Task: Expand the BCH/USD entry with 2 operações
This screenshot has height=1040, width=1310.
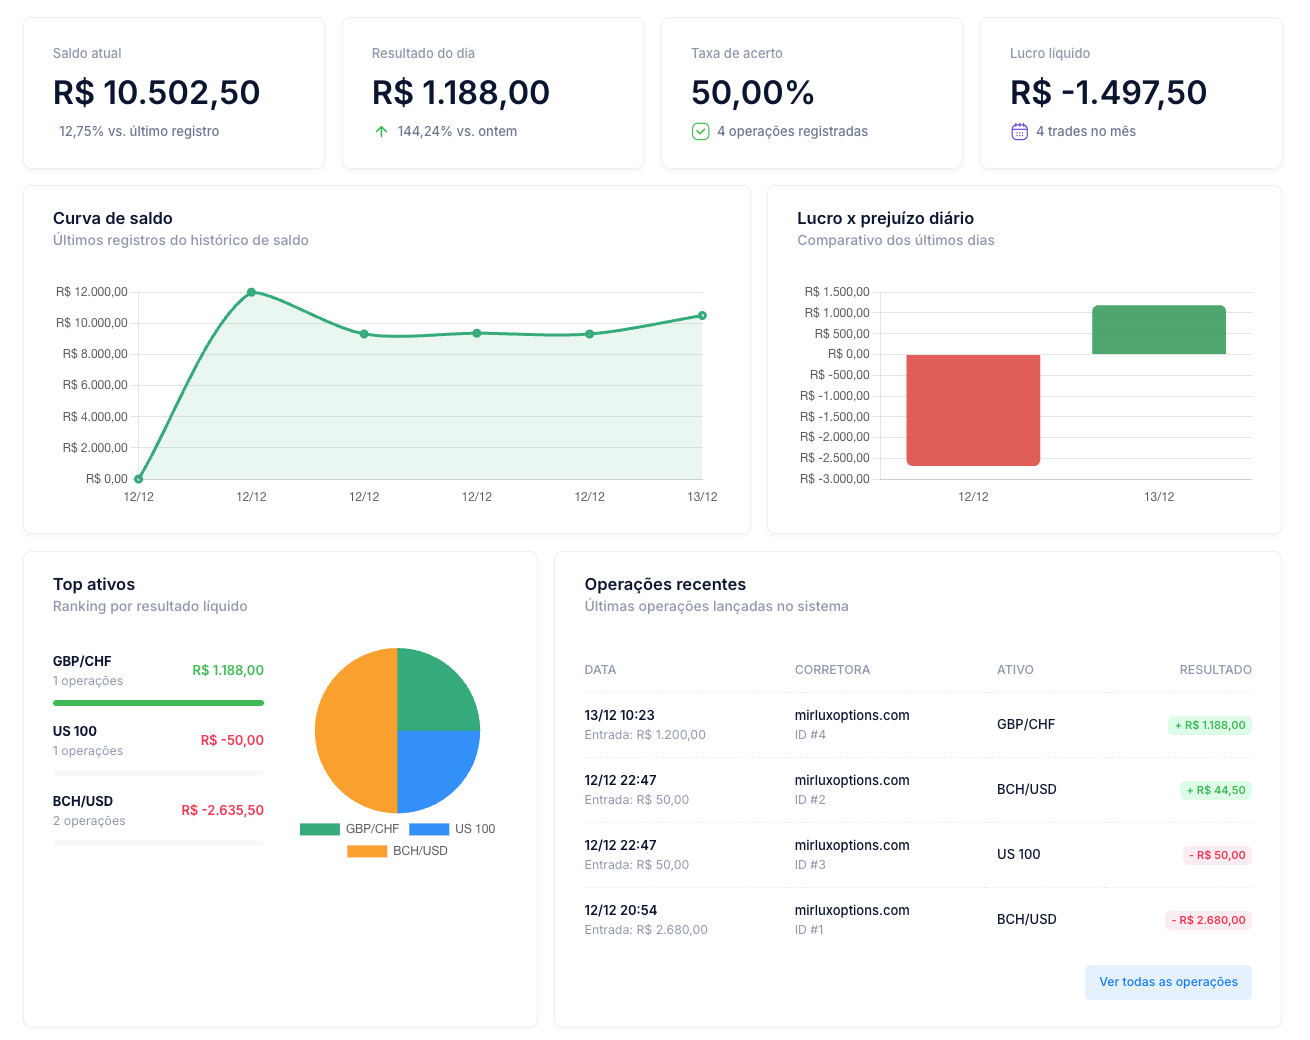Action: tap(158, 810)
